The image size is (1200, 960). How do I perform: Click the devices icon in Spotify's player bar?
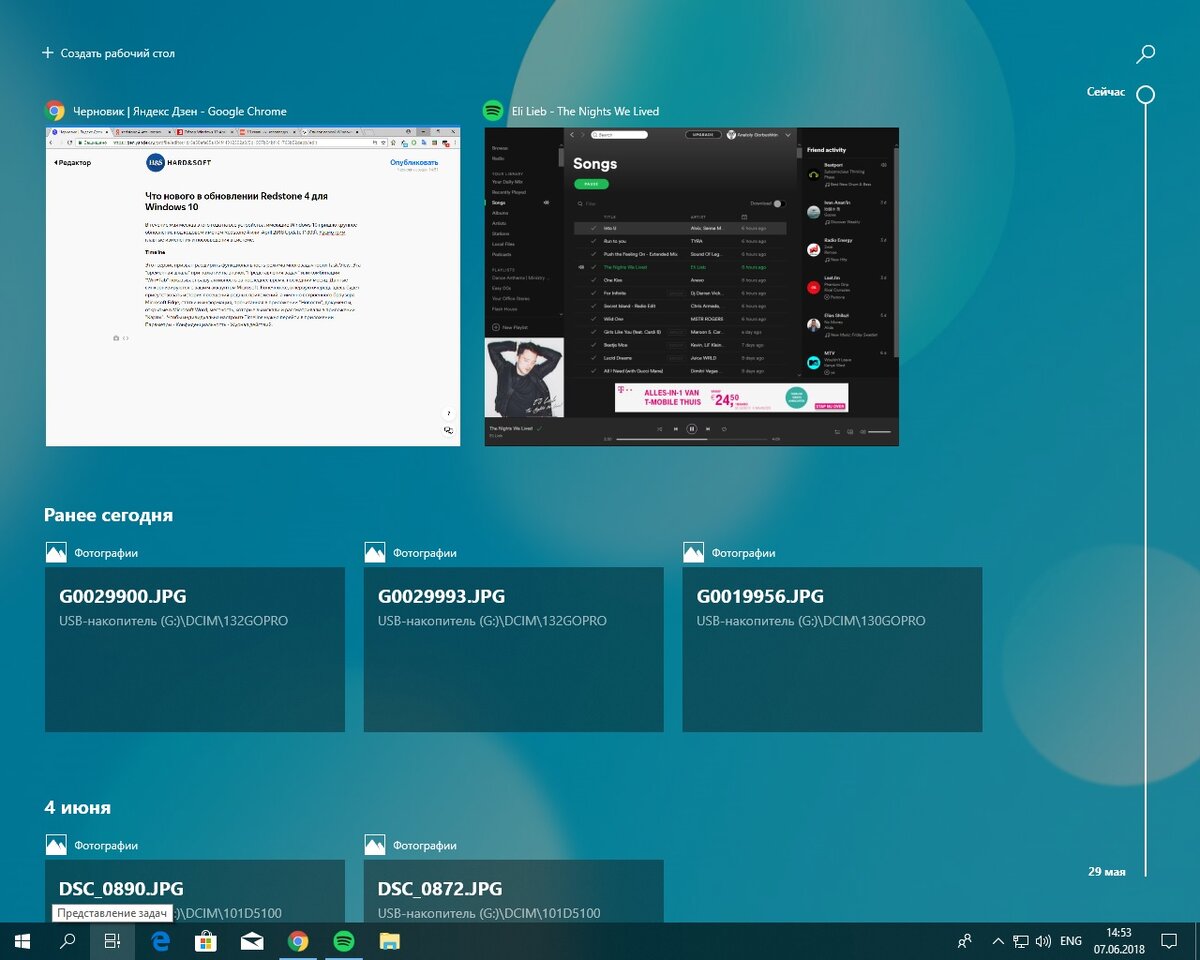849,431
